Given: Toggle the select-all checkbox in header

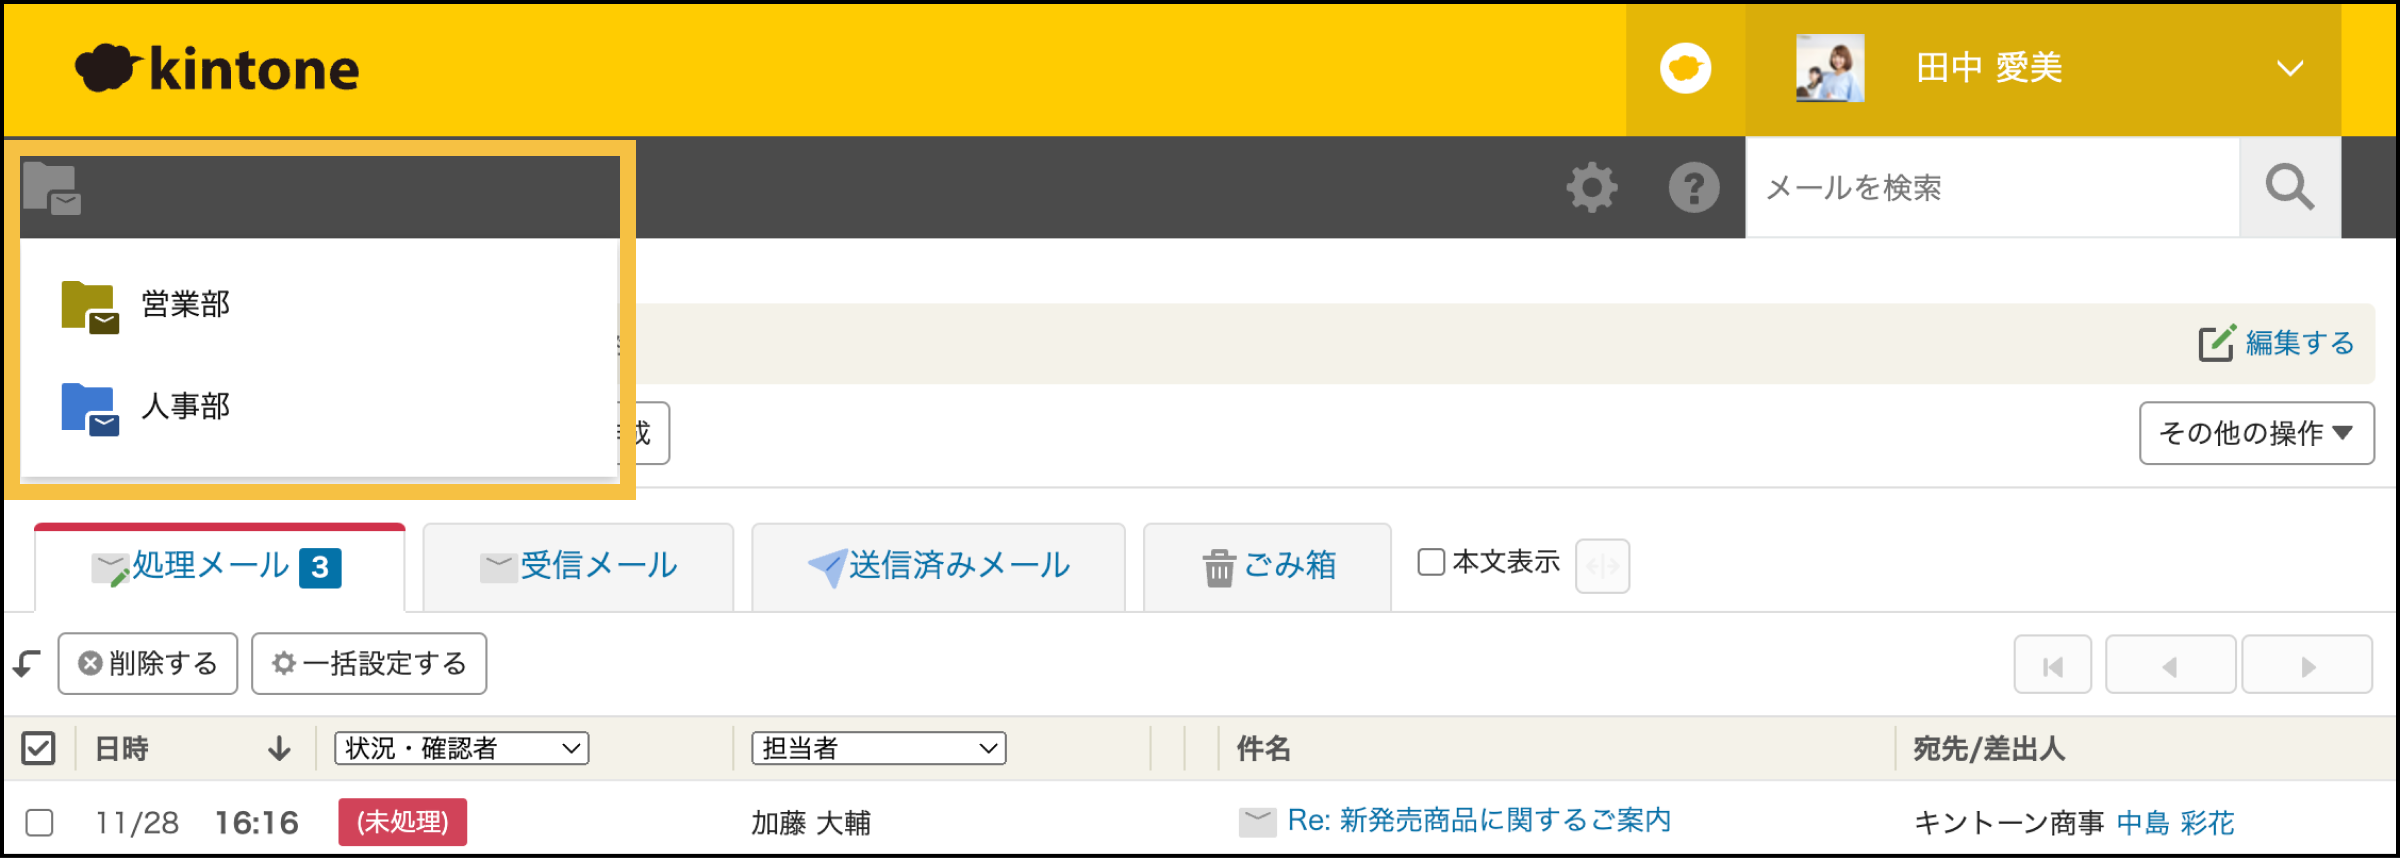Looking at the screenshot, I should coord(38,748).
